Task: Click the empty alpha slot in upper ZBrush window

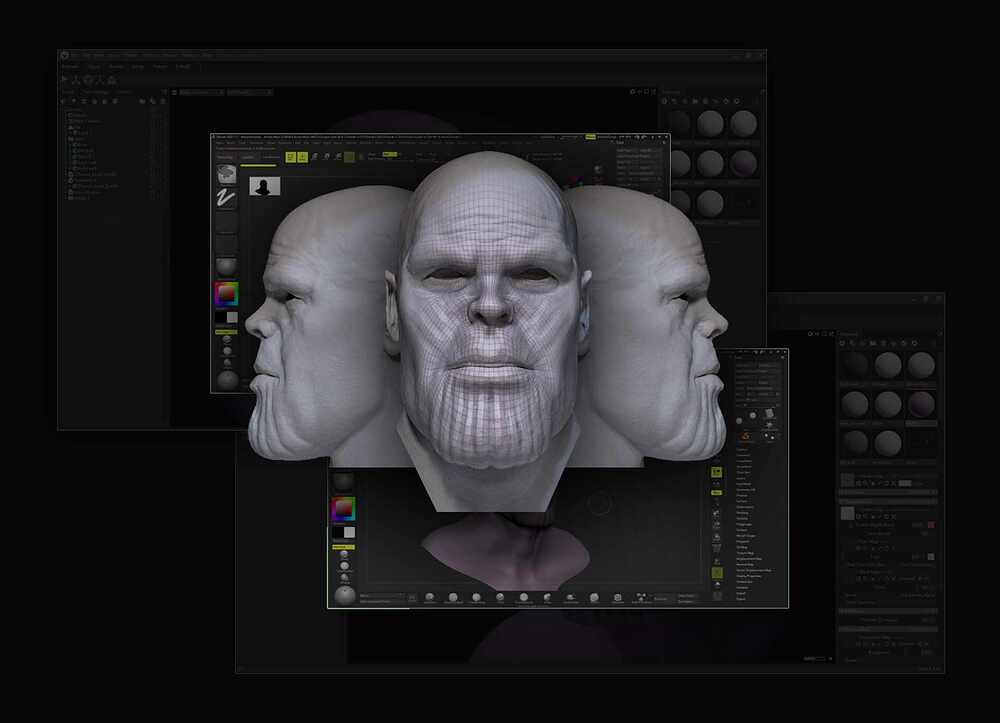Action: point(226,221)
